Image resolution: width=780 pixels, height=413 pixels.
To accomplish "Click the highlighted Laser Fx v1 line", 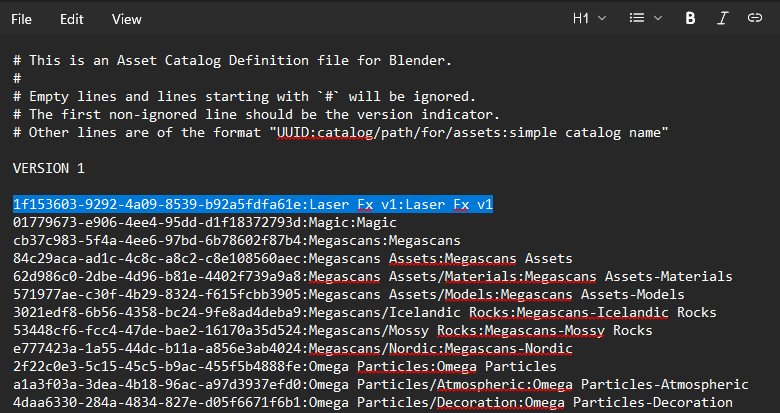I will 253,204.
